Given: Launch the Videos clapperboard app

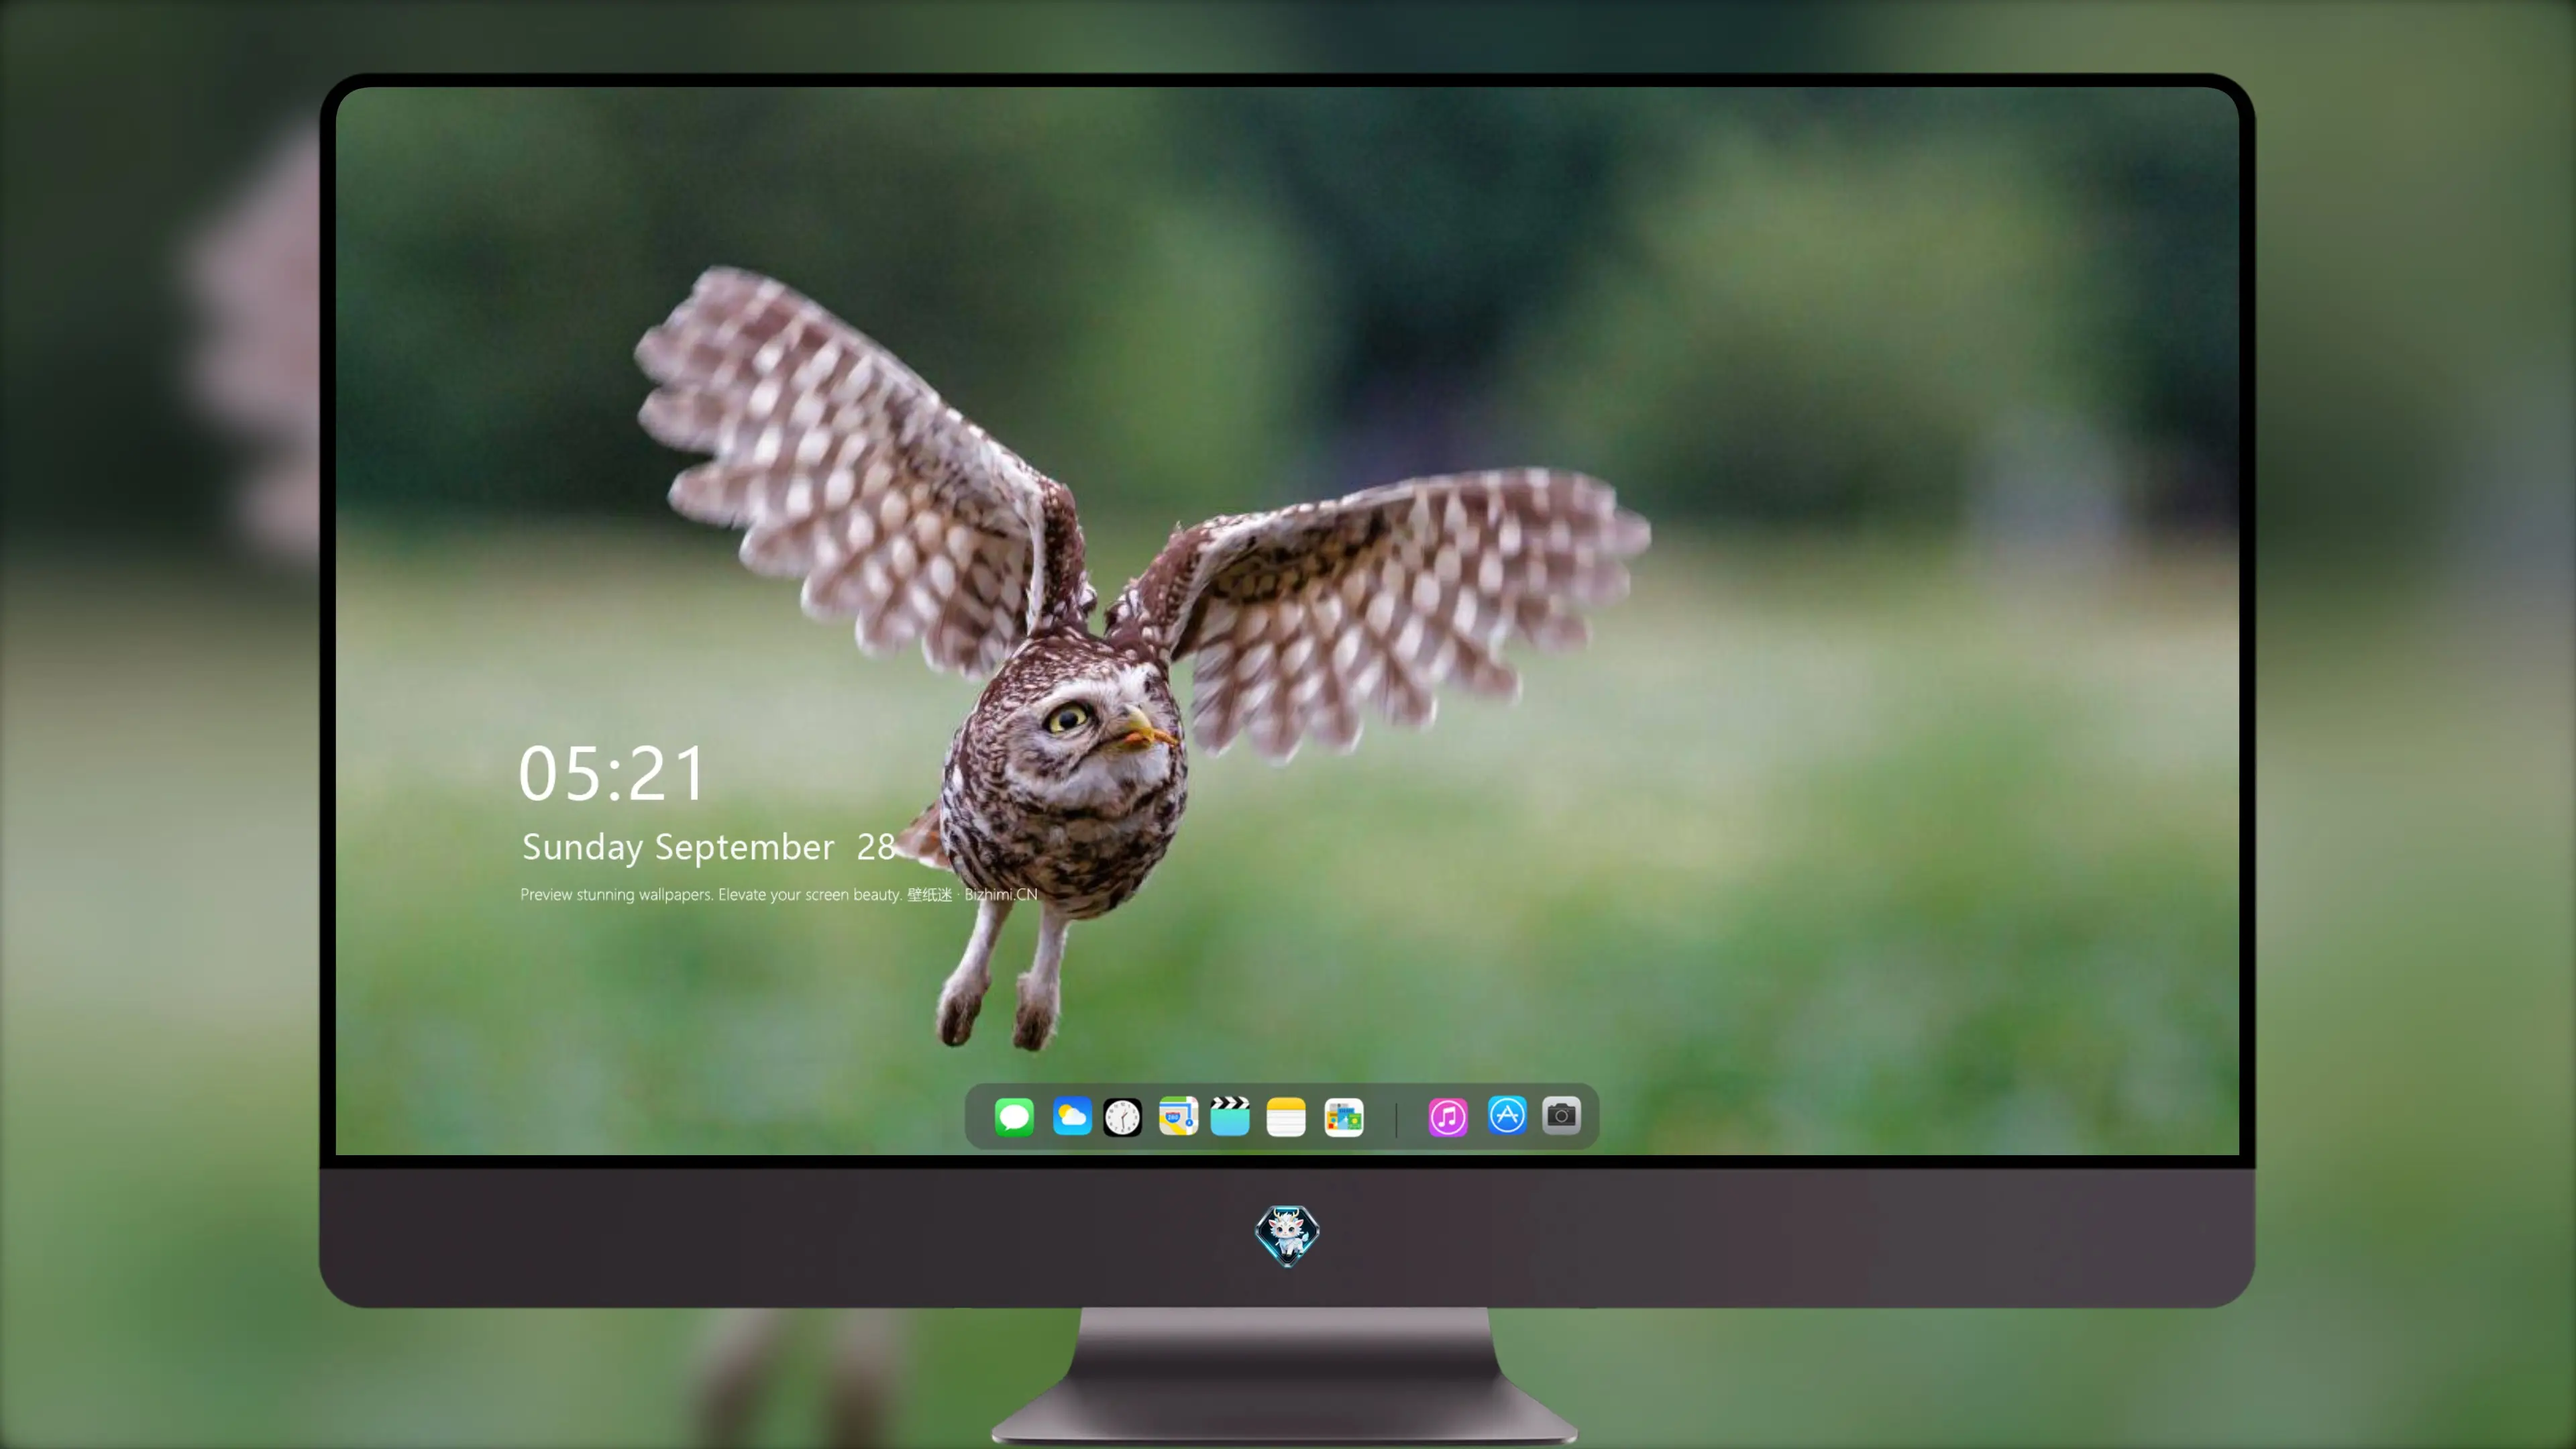Looking at the screenshot, I should (x=1230, y=1116).
